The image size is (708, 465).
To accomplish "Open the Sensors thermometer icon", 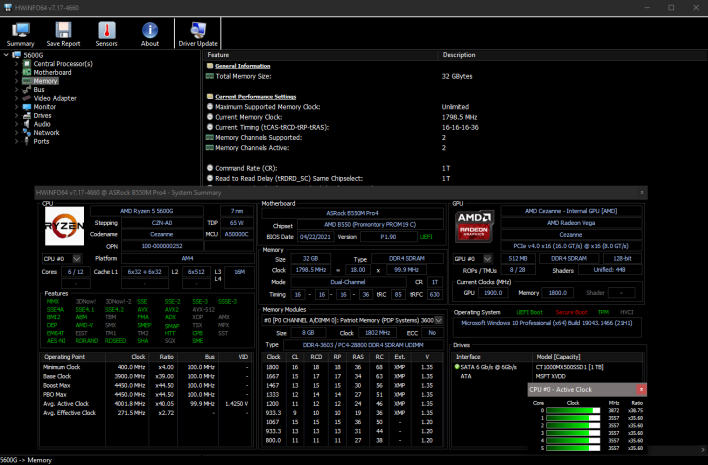I will click(x=106, y=34).
